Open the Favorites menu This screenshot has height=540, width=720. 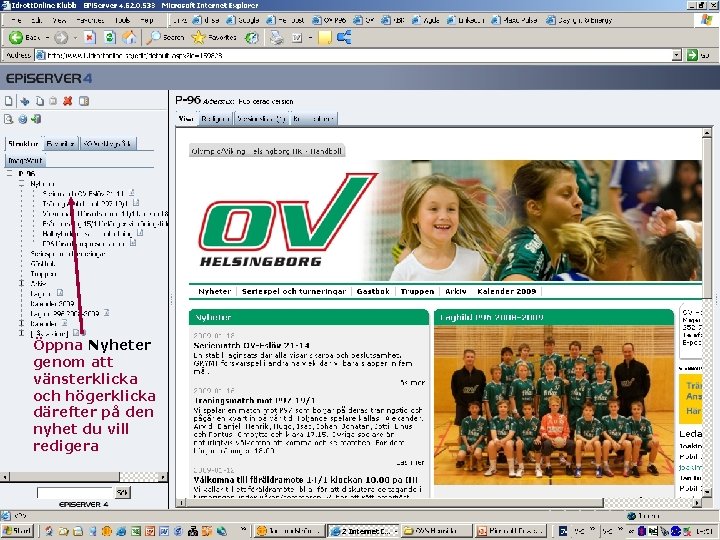click(x=90, y=20)
